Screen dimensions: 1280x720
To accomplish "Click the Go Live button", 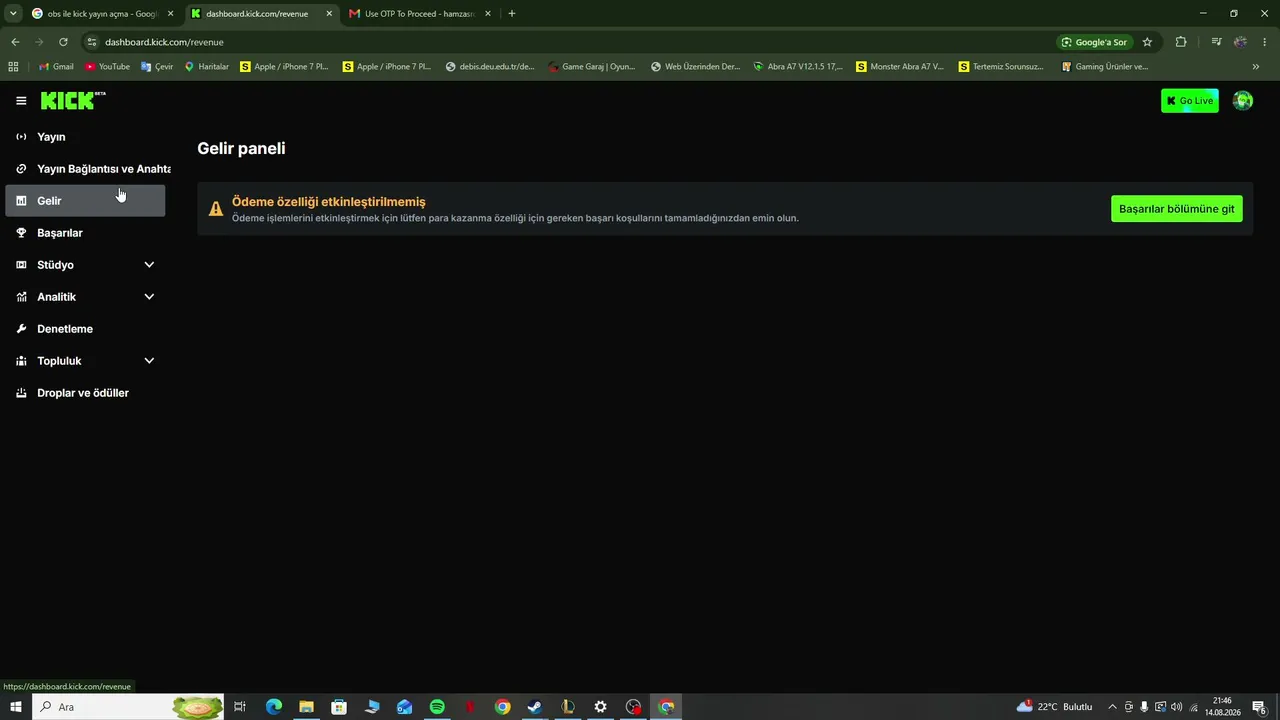I will (1189, 101).
